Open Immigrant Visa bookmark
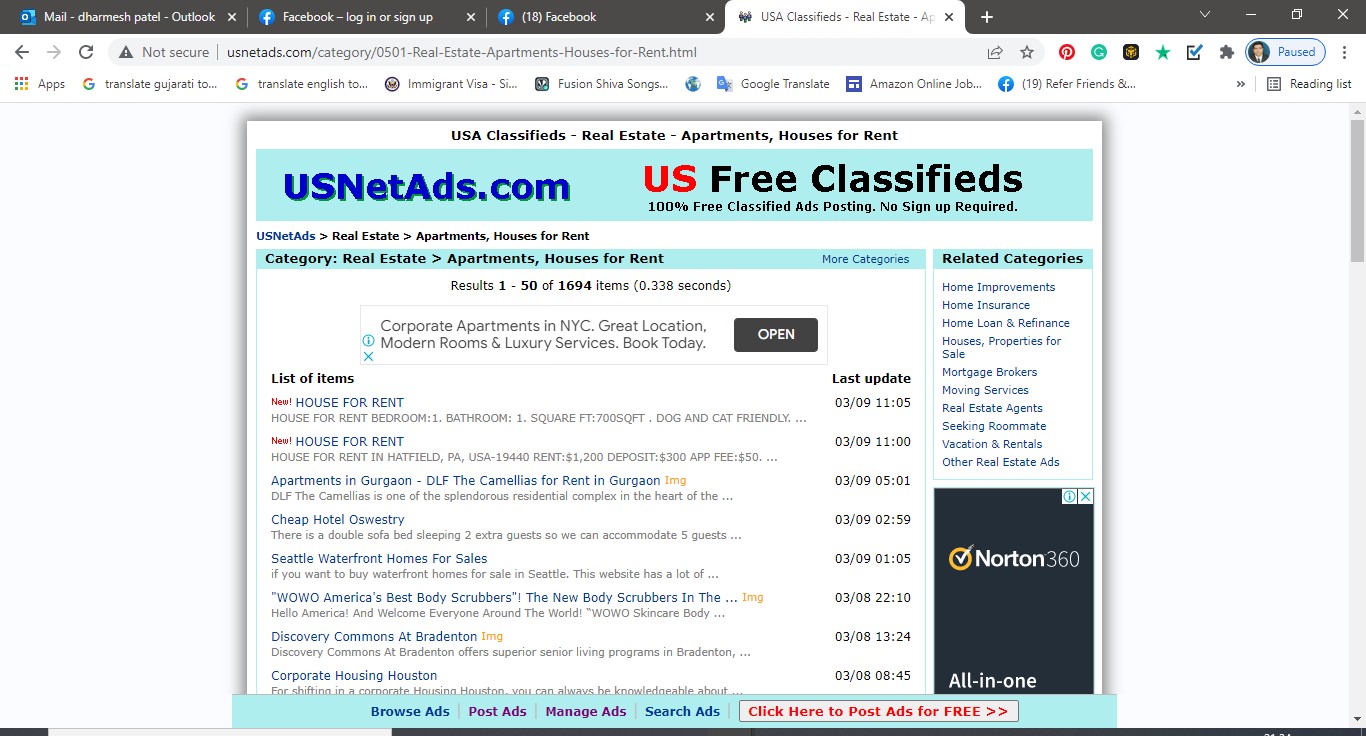 (452, 84)
